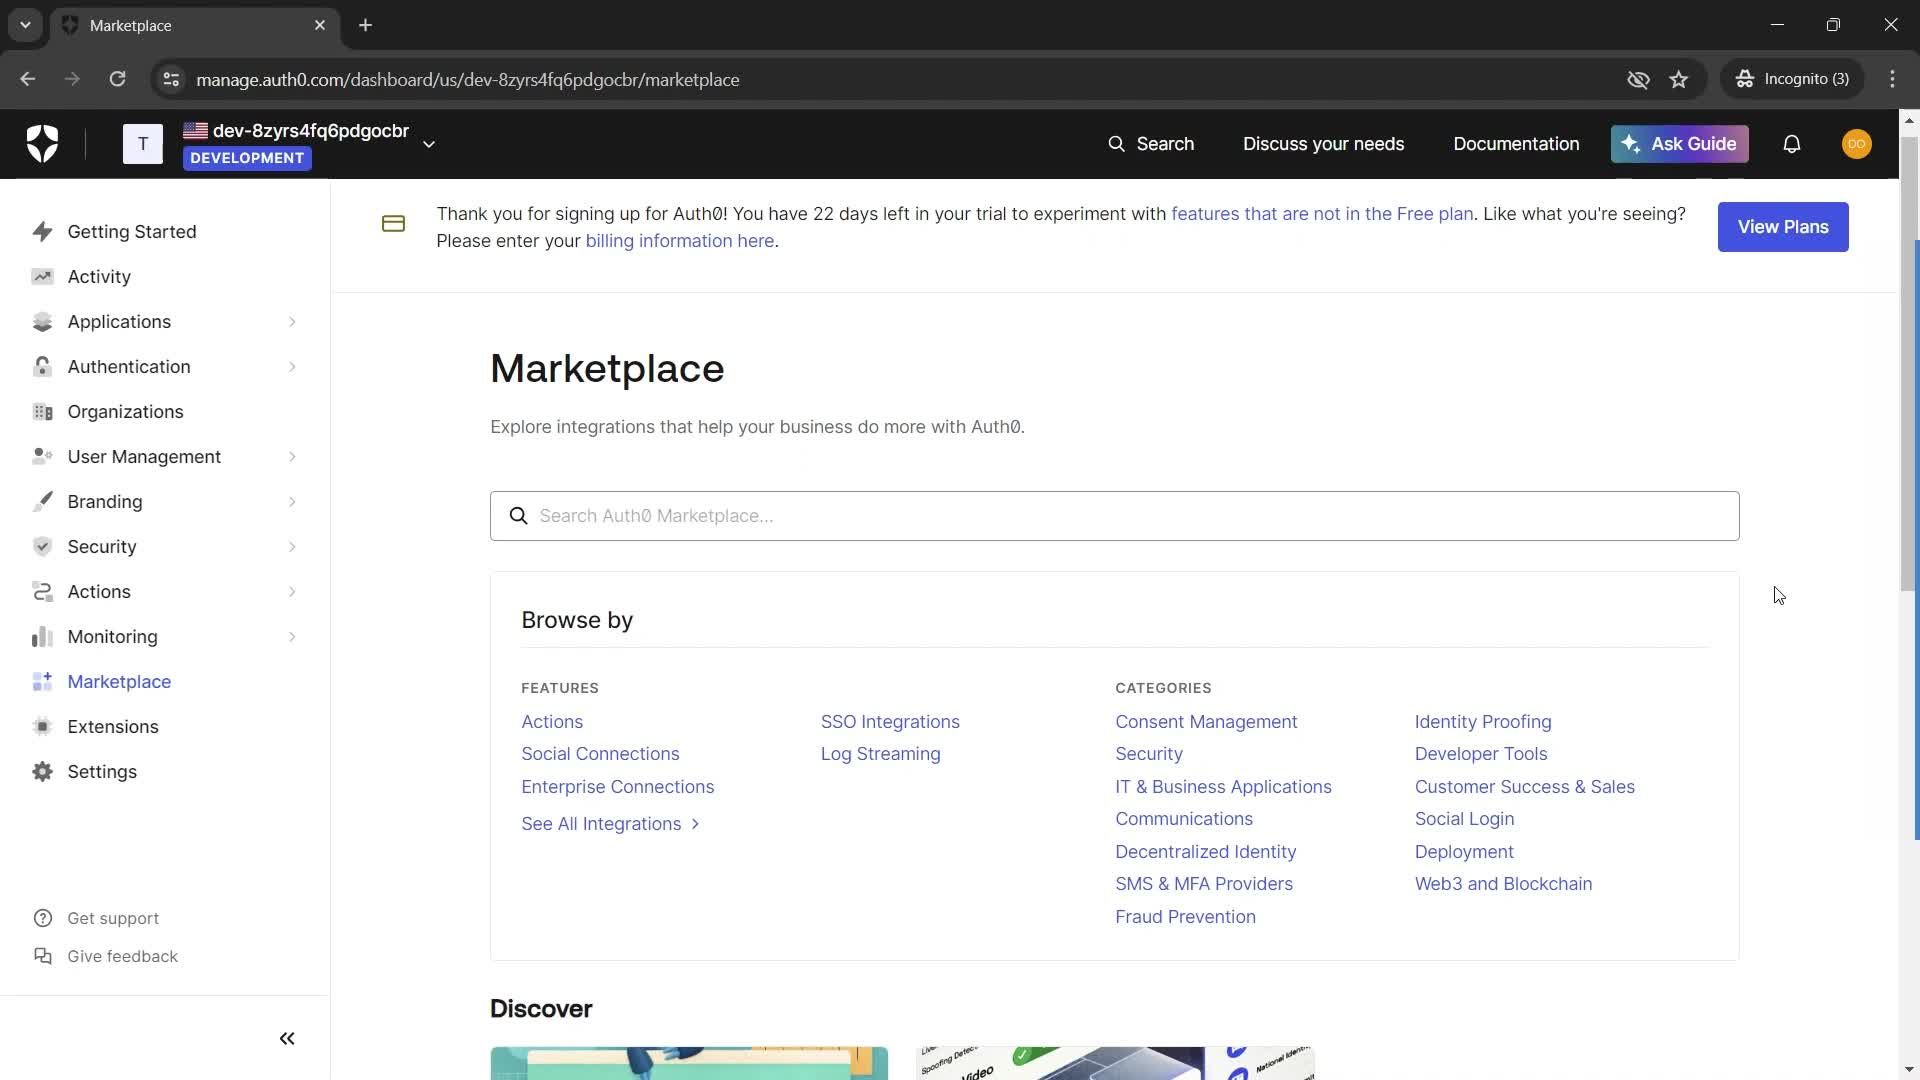
Task: Click the Applications layers icon
Action: pos(42,322)
